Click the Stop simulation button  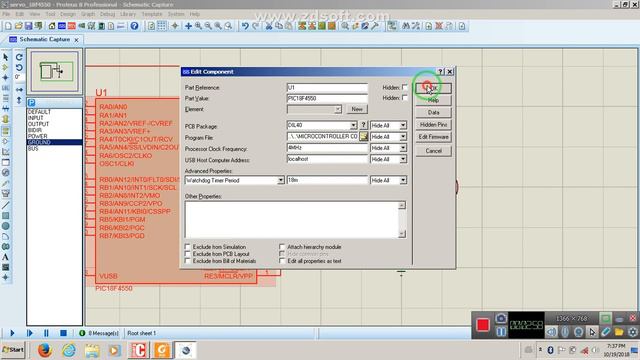tap(63, 333)
